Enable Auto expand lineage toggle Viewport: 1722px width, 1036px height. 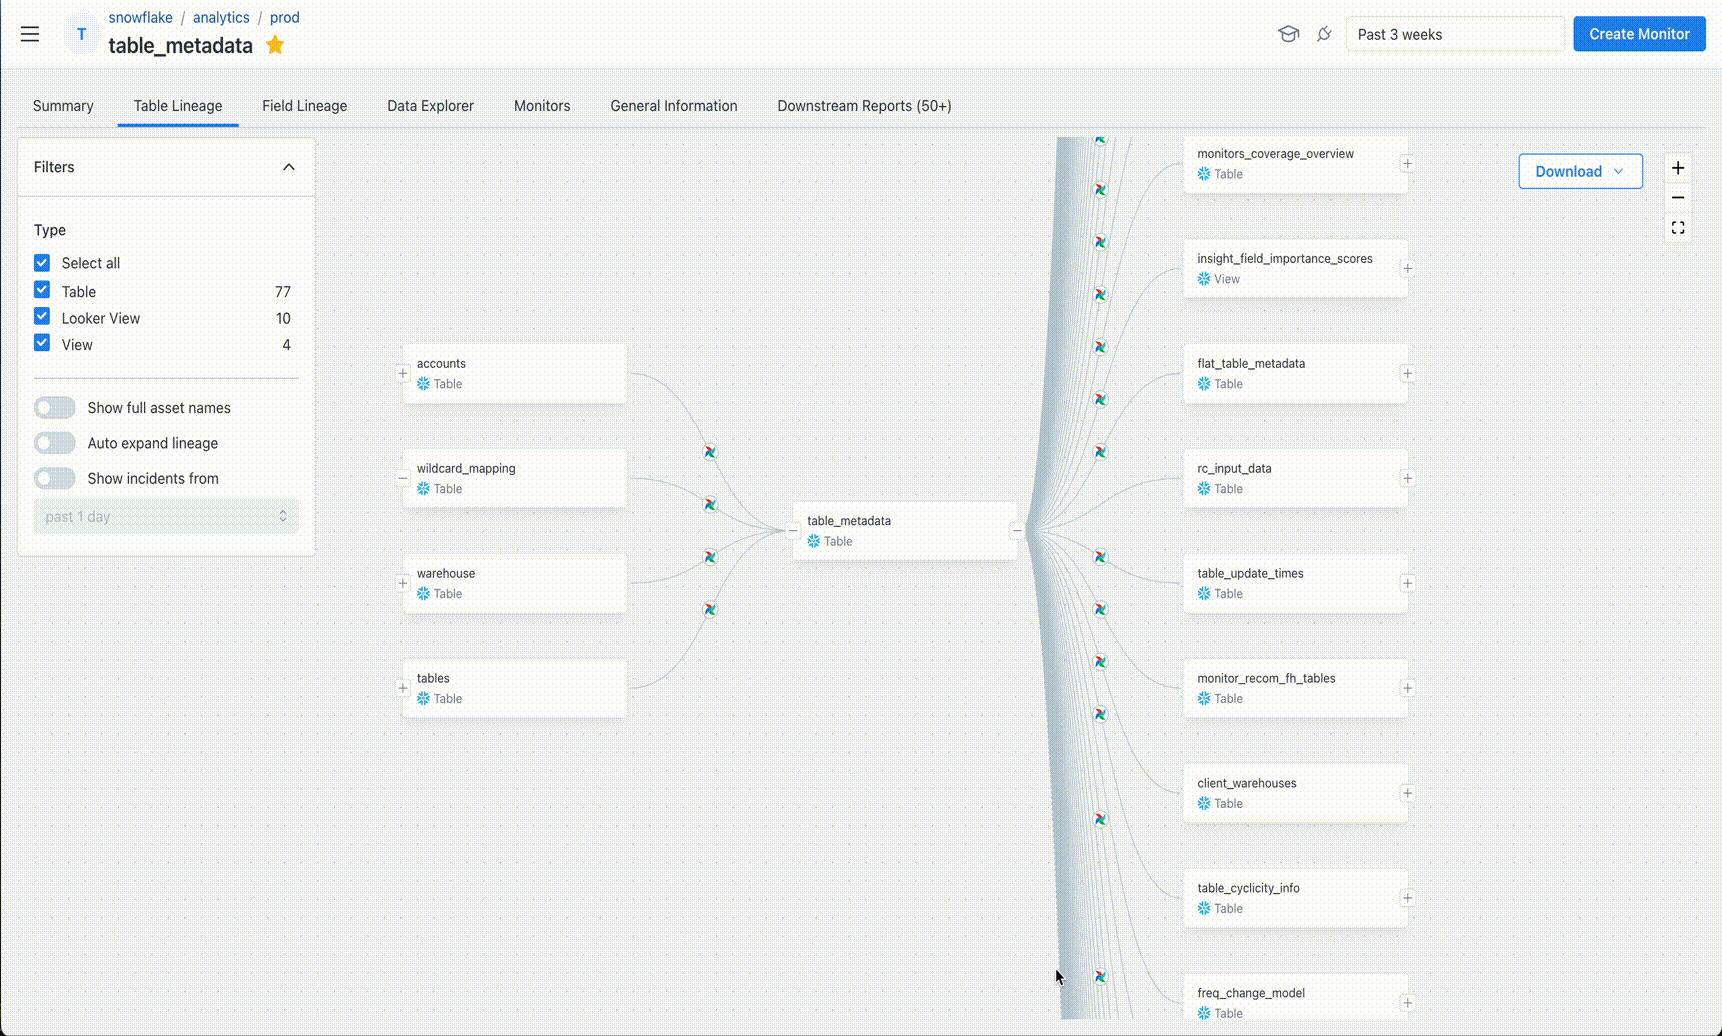click(54, 443)
